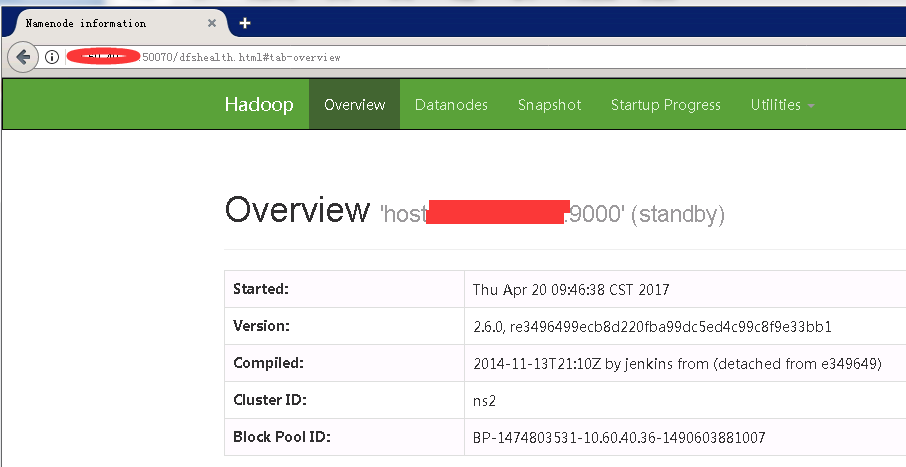Open the Datanodes nav tab
Viewport: 906px width, 467px height.
[x=451, y=105]
